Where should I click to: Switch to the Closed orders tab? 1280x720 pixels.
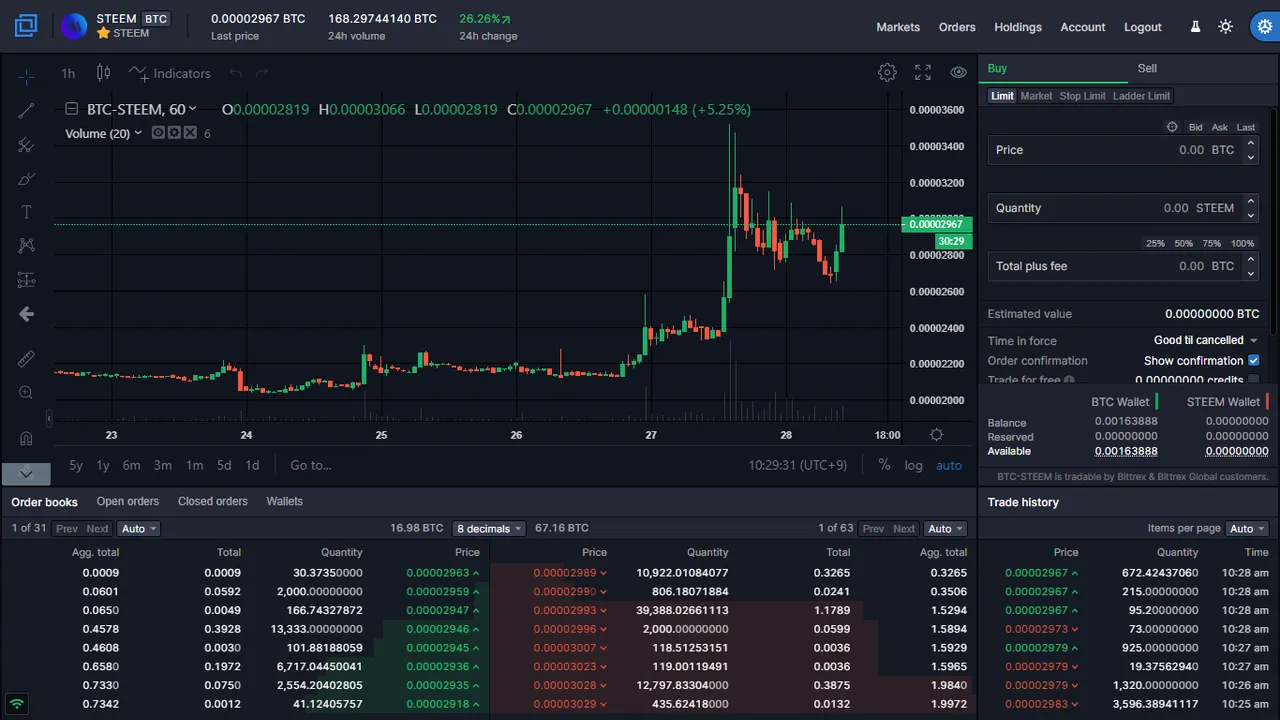[212, 501]
